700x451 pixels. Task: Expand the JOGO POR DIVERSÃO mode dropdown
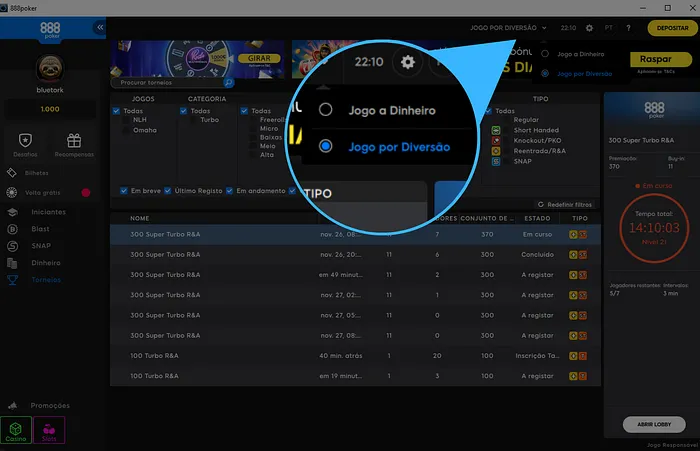(508, 28)
